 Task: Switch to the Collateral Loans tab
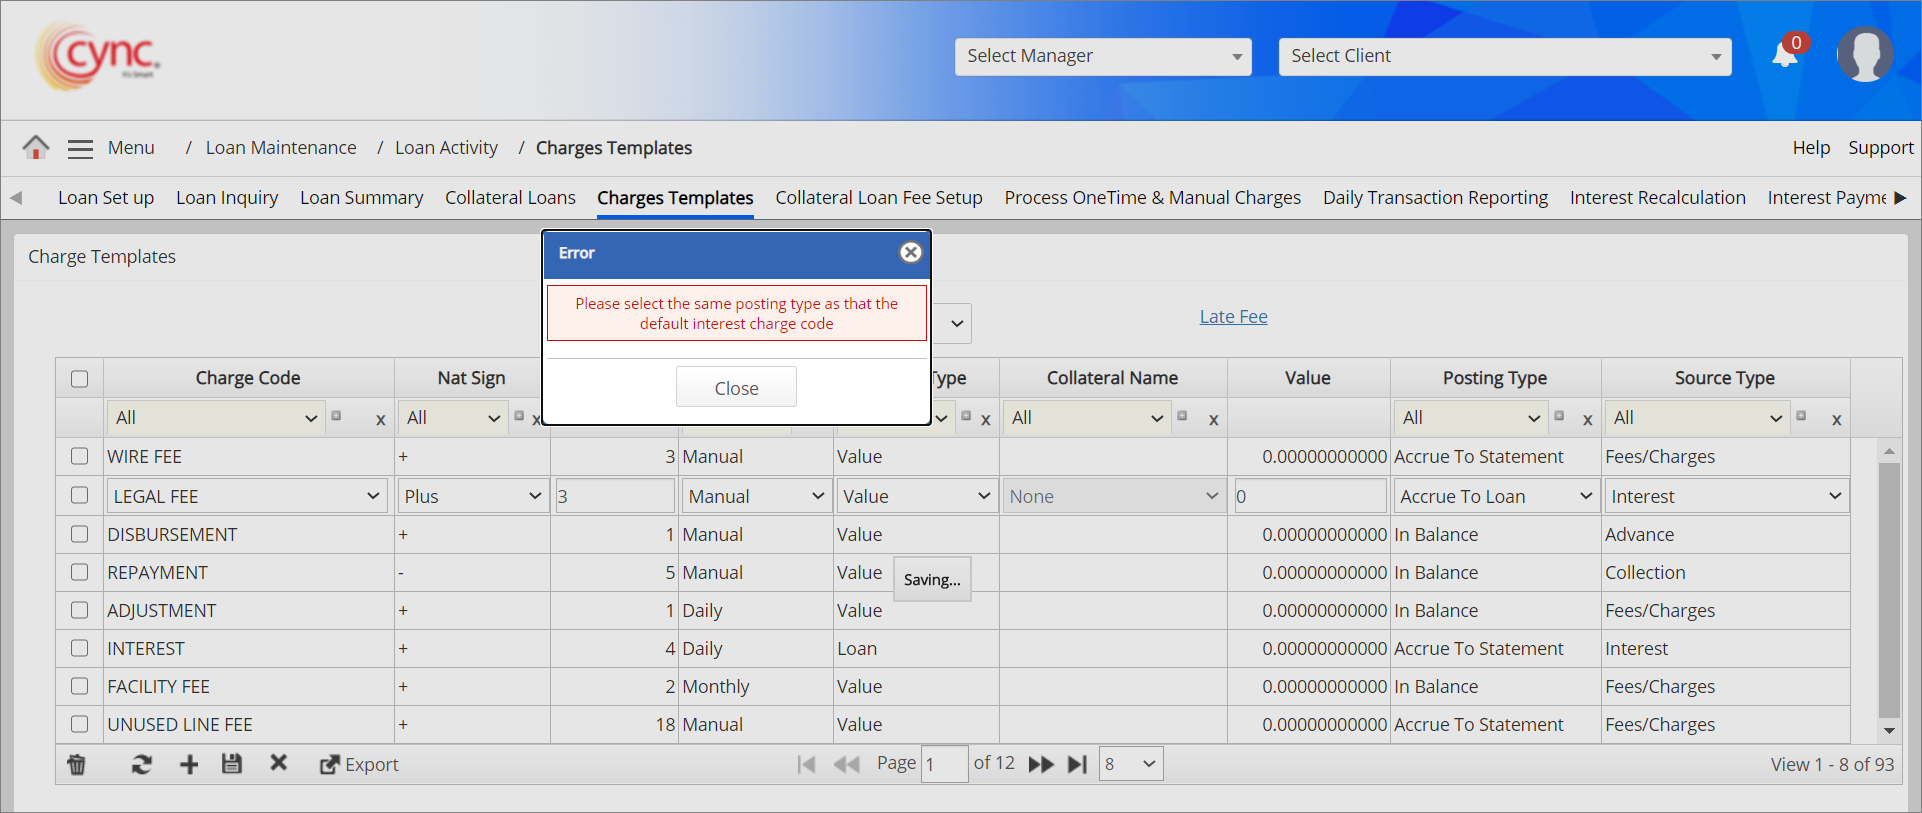510,198
